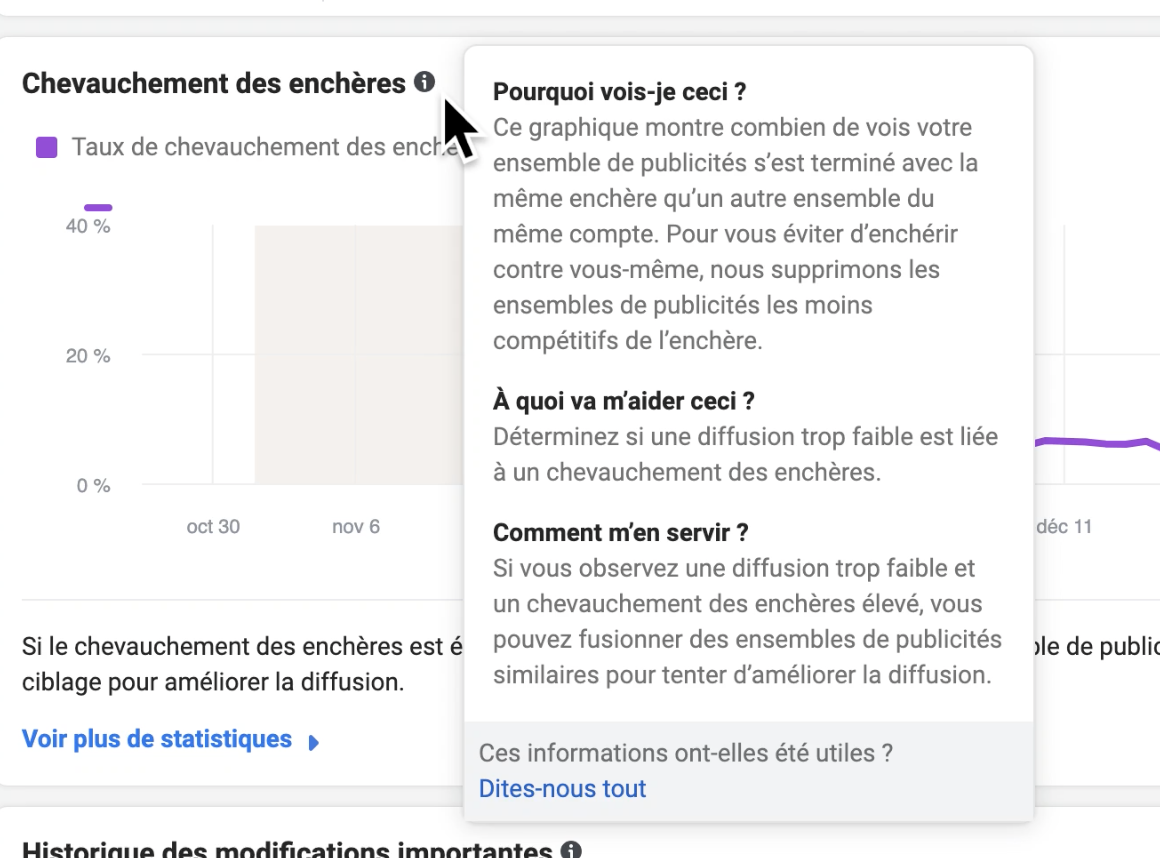Click the 40 % axis label
This screenshot has height=858, width=1160.
[x=88, y=226]
